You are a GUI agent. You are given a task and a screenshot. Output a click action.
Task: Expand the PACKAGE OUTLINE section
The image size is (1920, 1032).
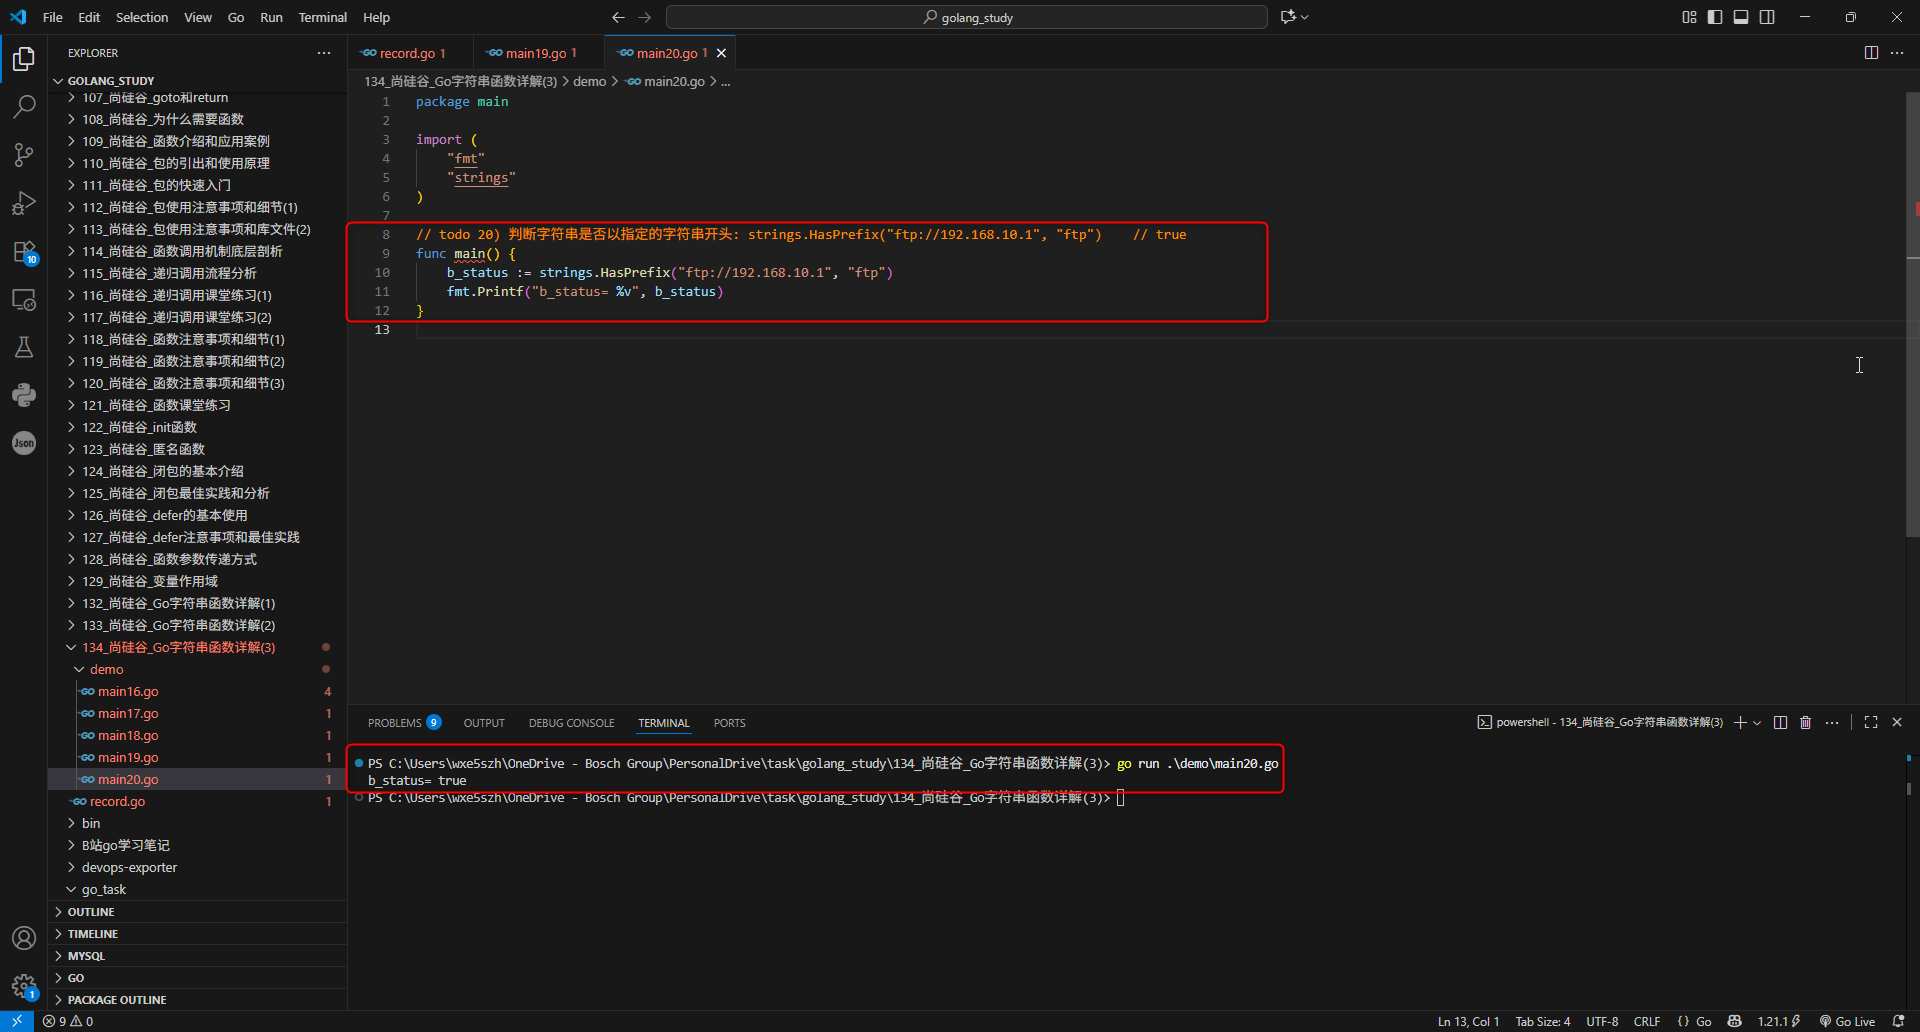198,1000
